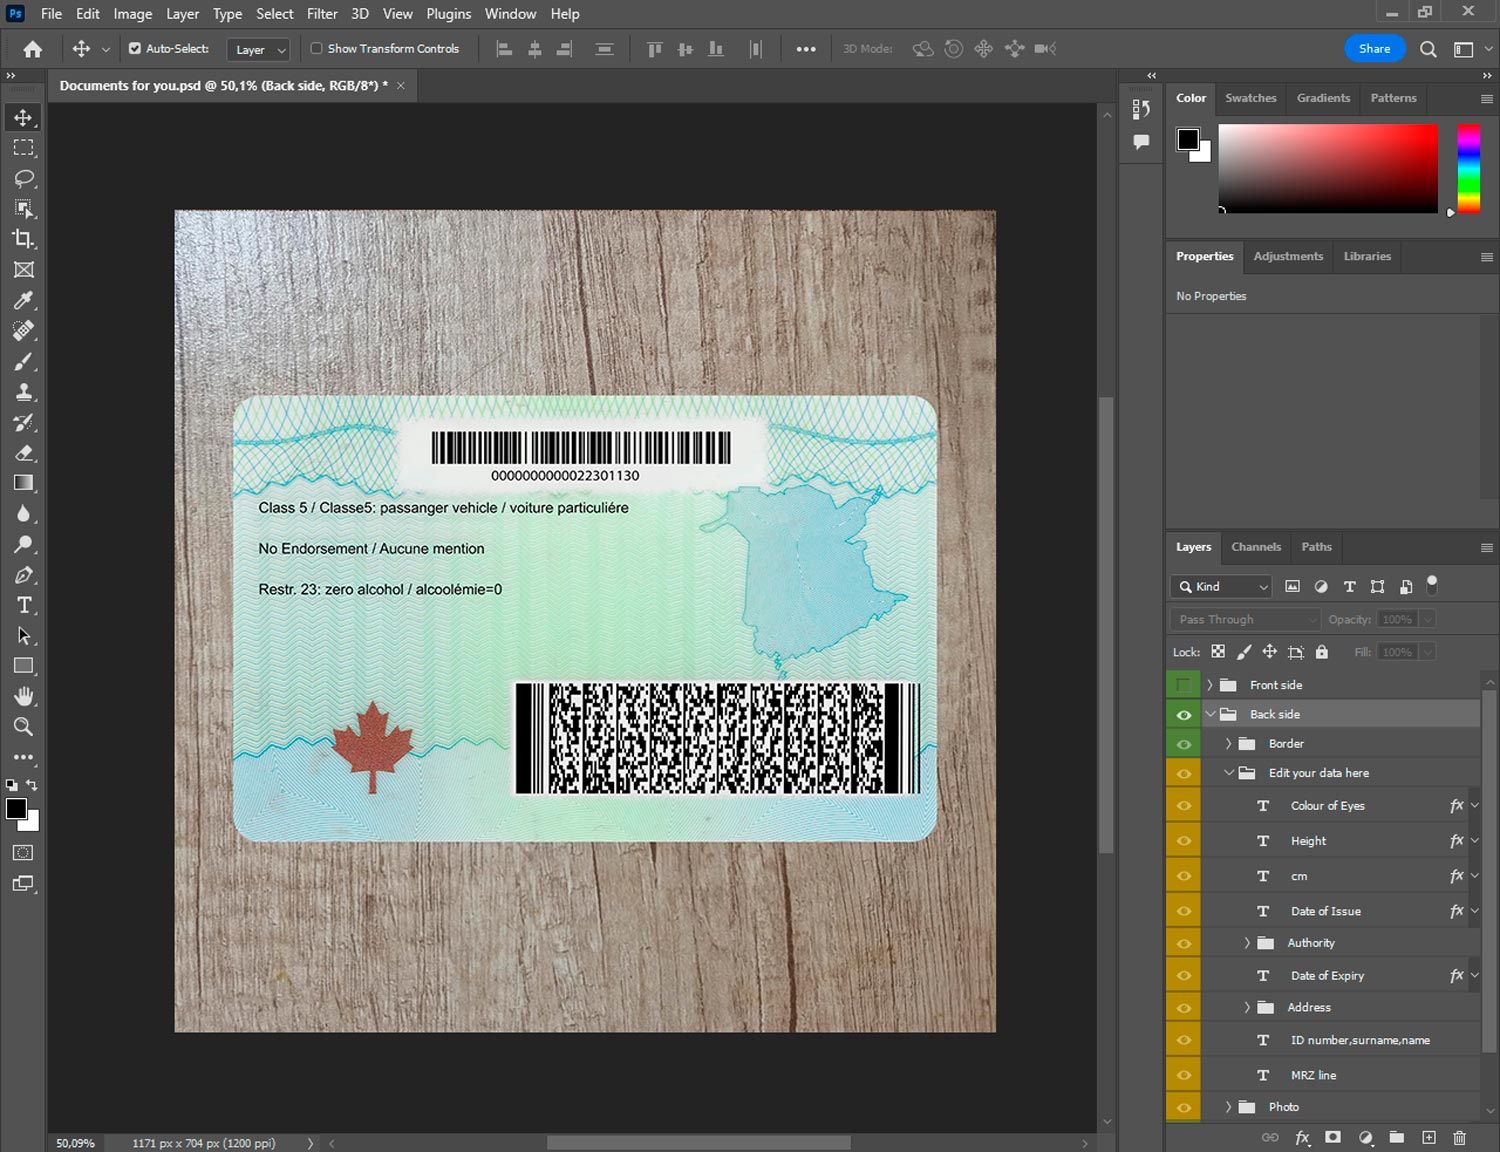
Task: Activate the Hand tool
Action: (24, 696)
